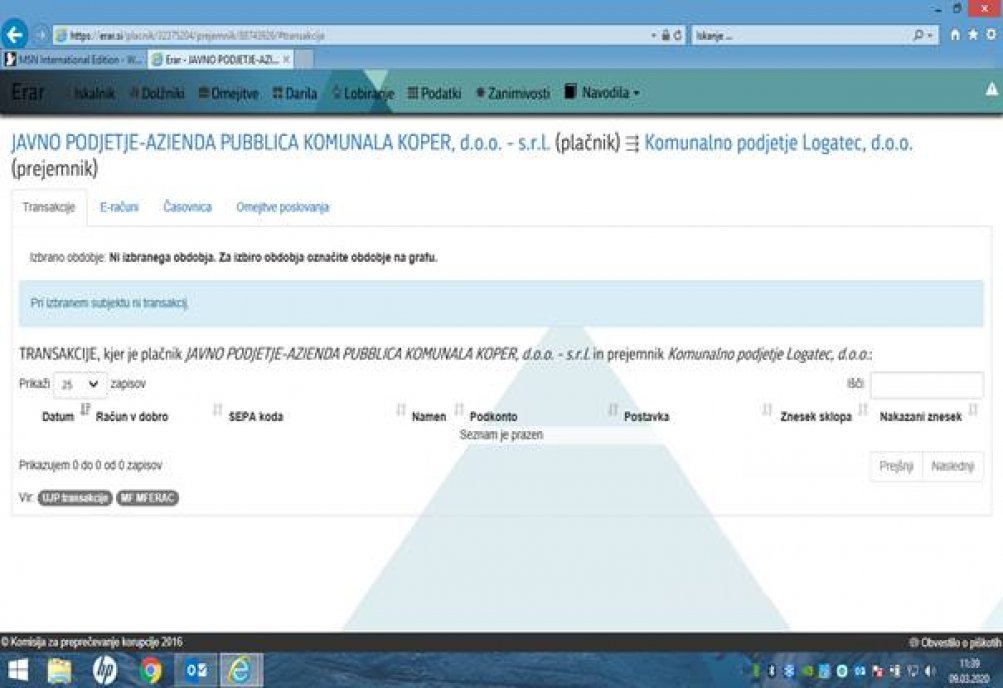Sort the table by SEPA koda
This screenshot has width=1003, height=688.
[x=256, y=417]
